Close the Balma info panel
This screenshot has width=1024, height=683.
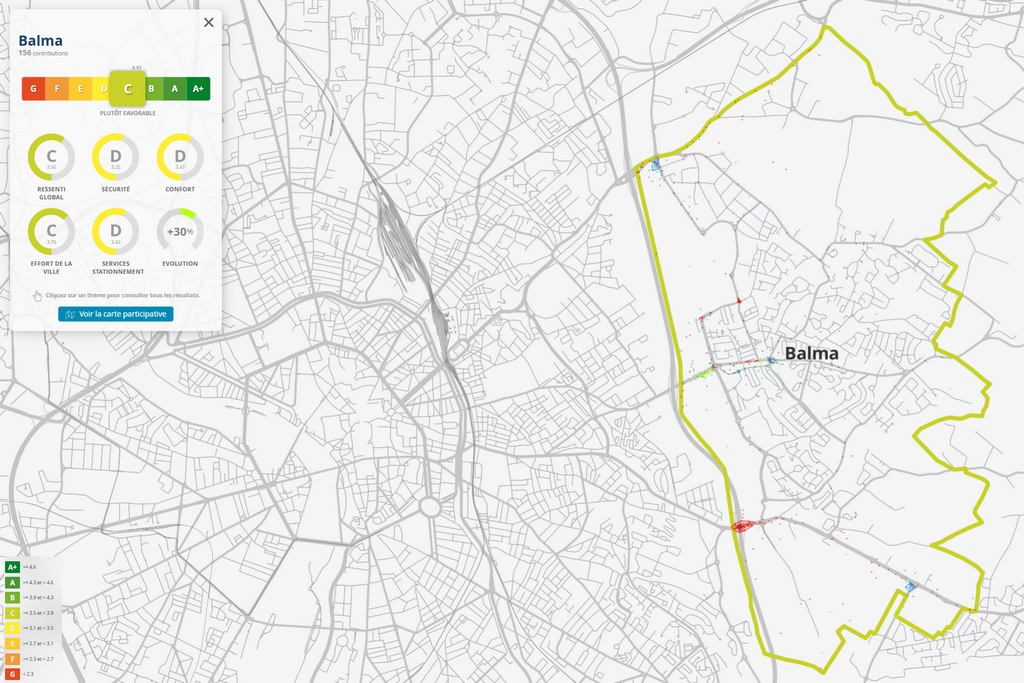(208, 22)
